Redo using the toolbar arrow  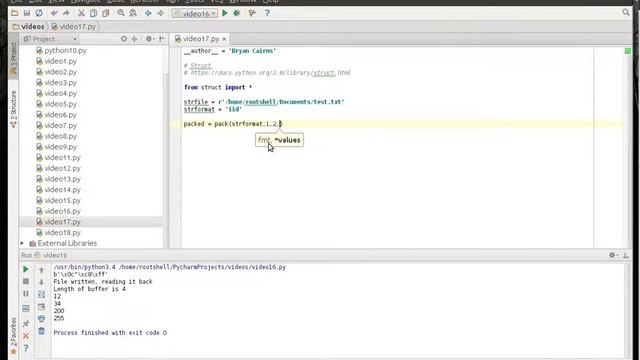[66, 13]
